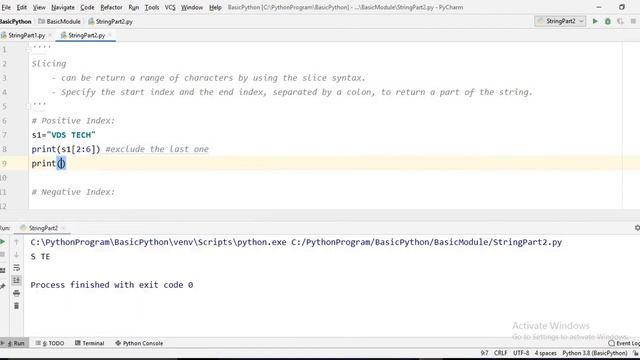Restore layout icon in Run panel sidebar

point(2,271)
